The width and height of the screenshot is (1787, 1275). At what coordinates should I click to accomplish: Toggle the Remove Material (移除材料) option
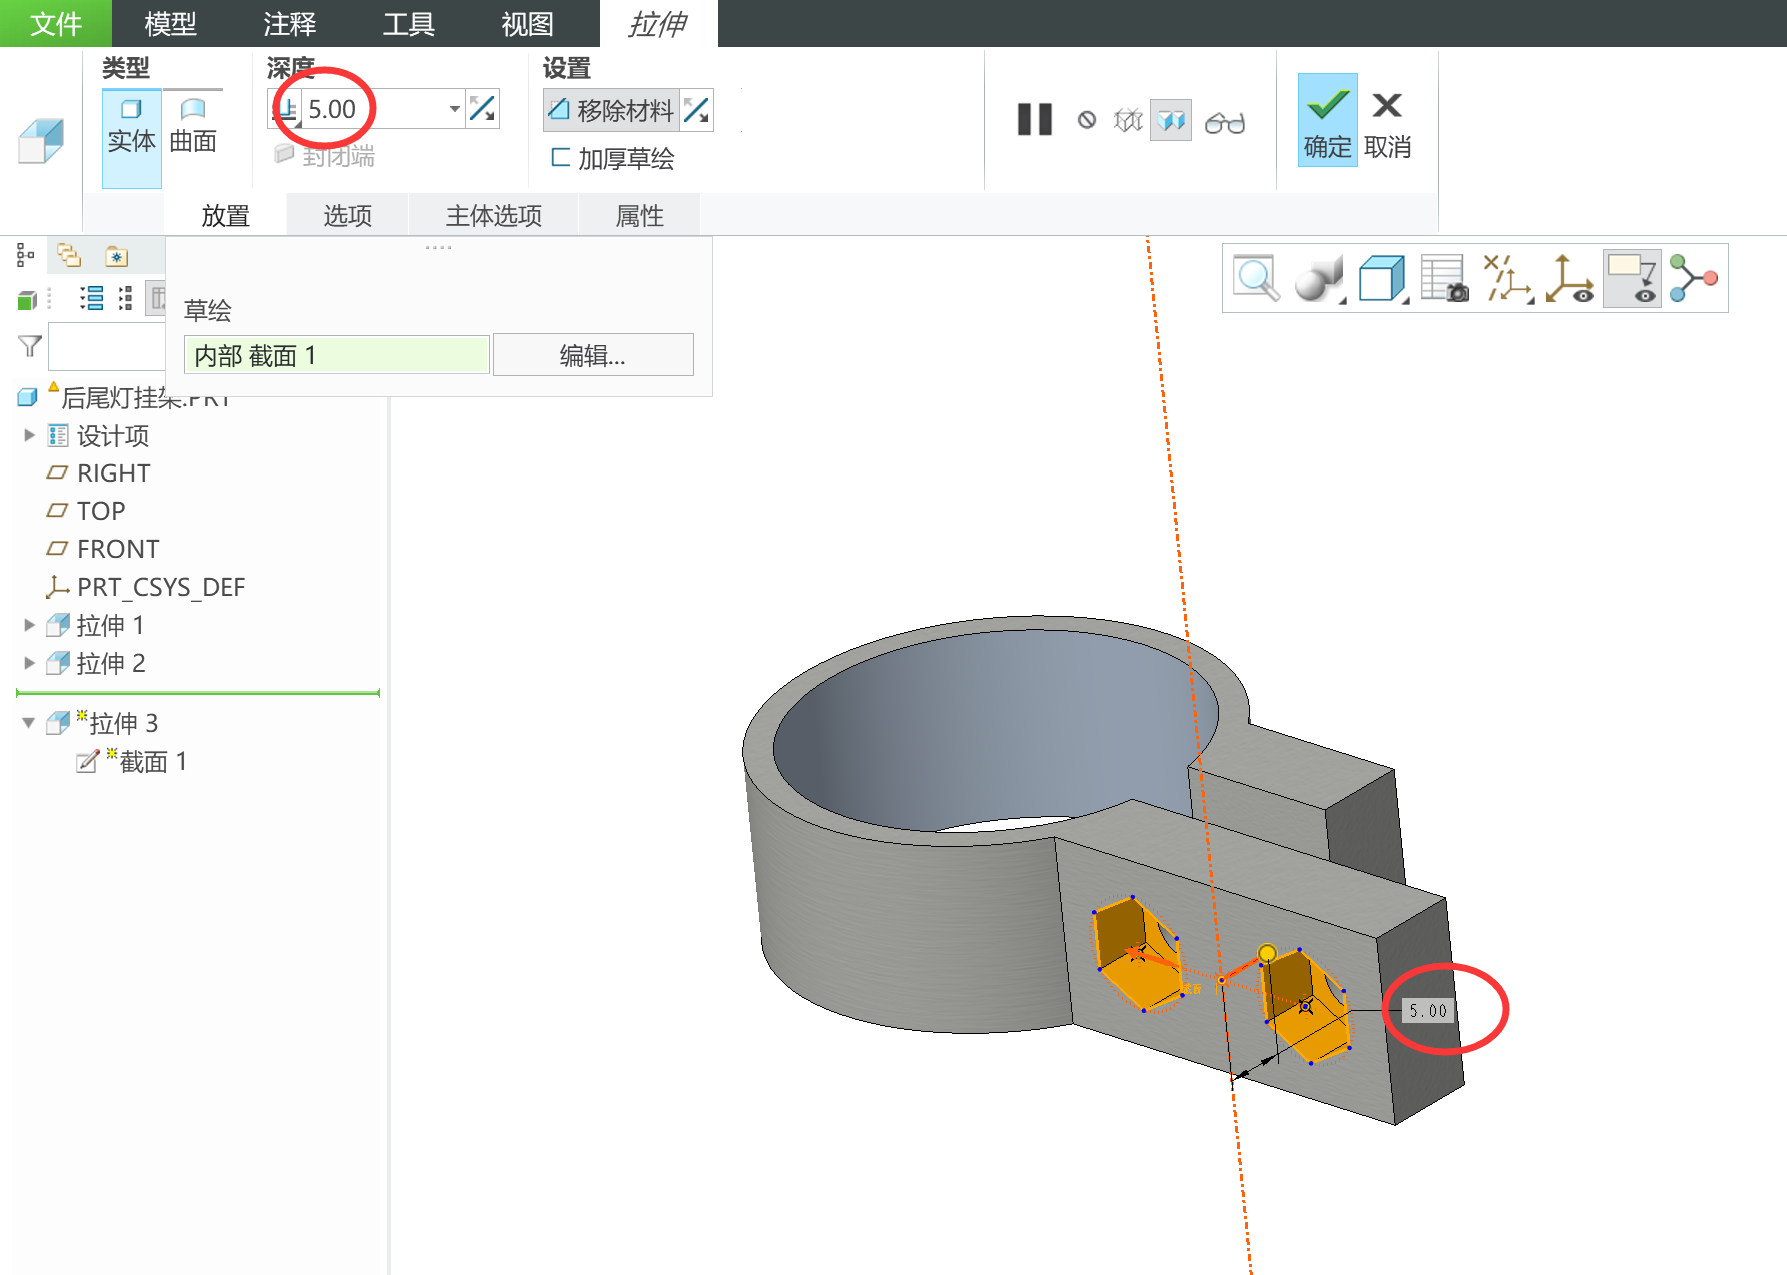[x=612, y=110]
